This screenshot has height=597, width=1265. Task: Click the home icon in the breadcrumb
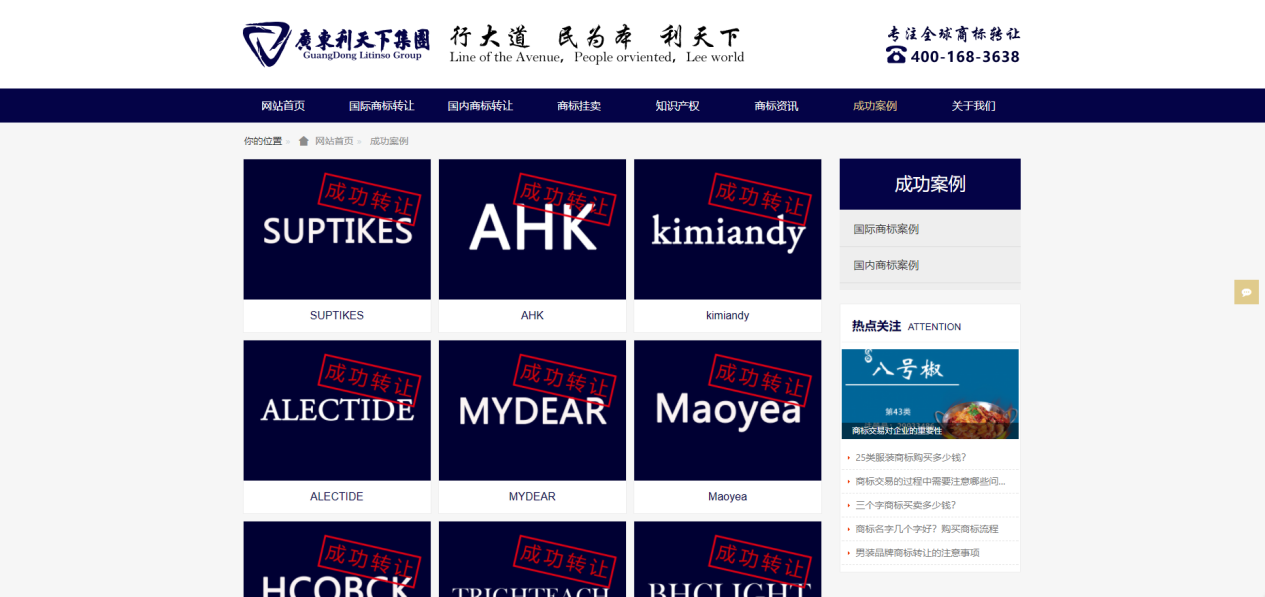pyautogui.click(x=304, y=141)
